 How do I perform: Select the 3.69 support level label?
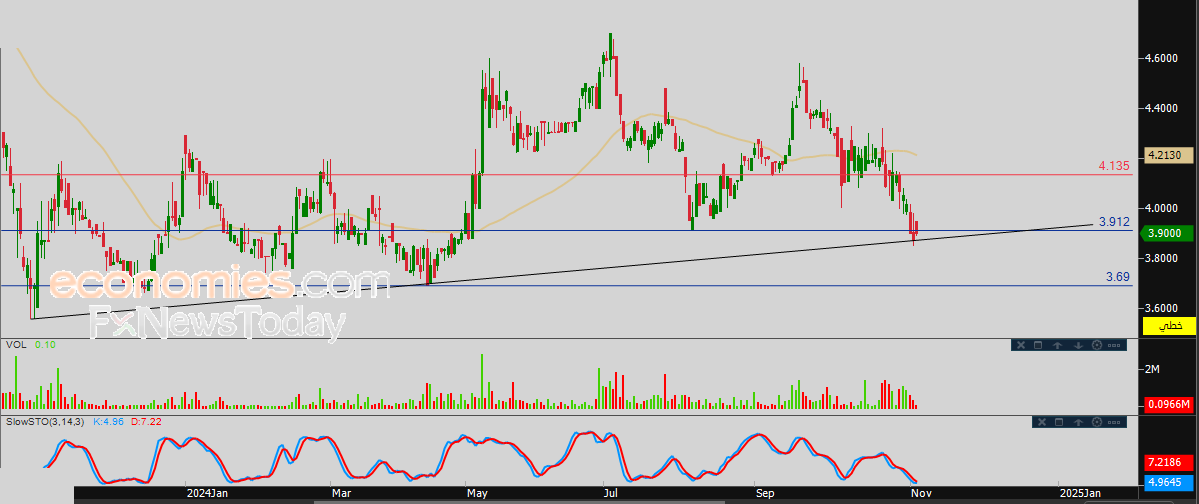click(1117, 277)
